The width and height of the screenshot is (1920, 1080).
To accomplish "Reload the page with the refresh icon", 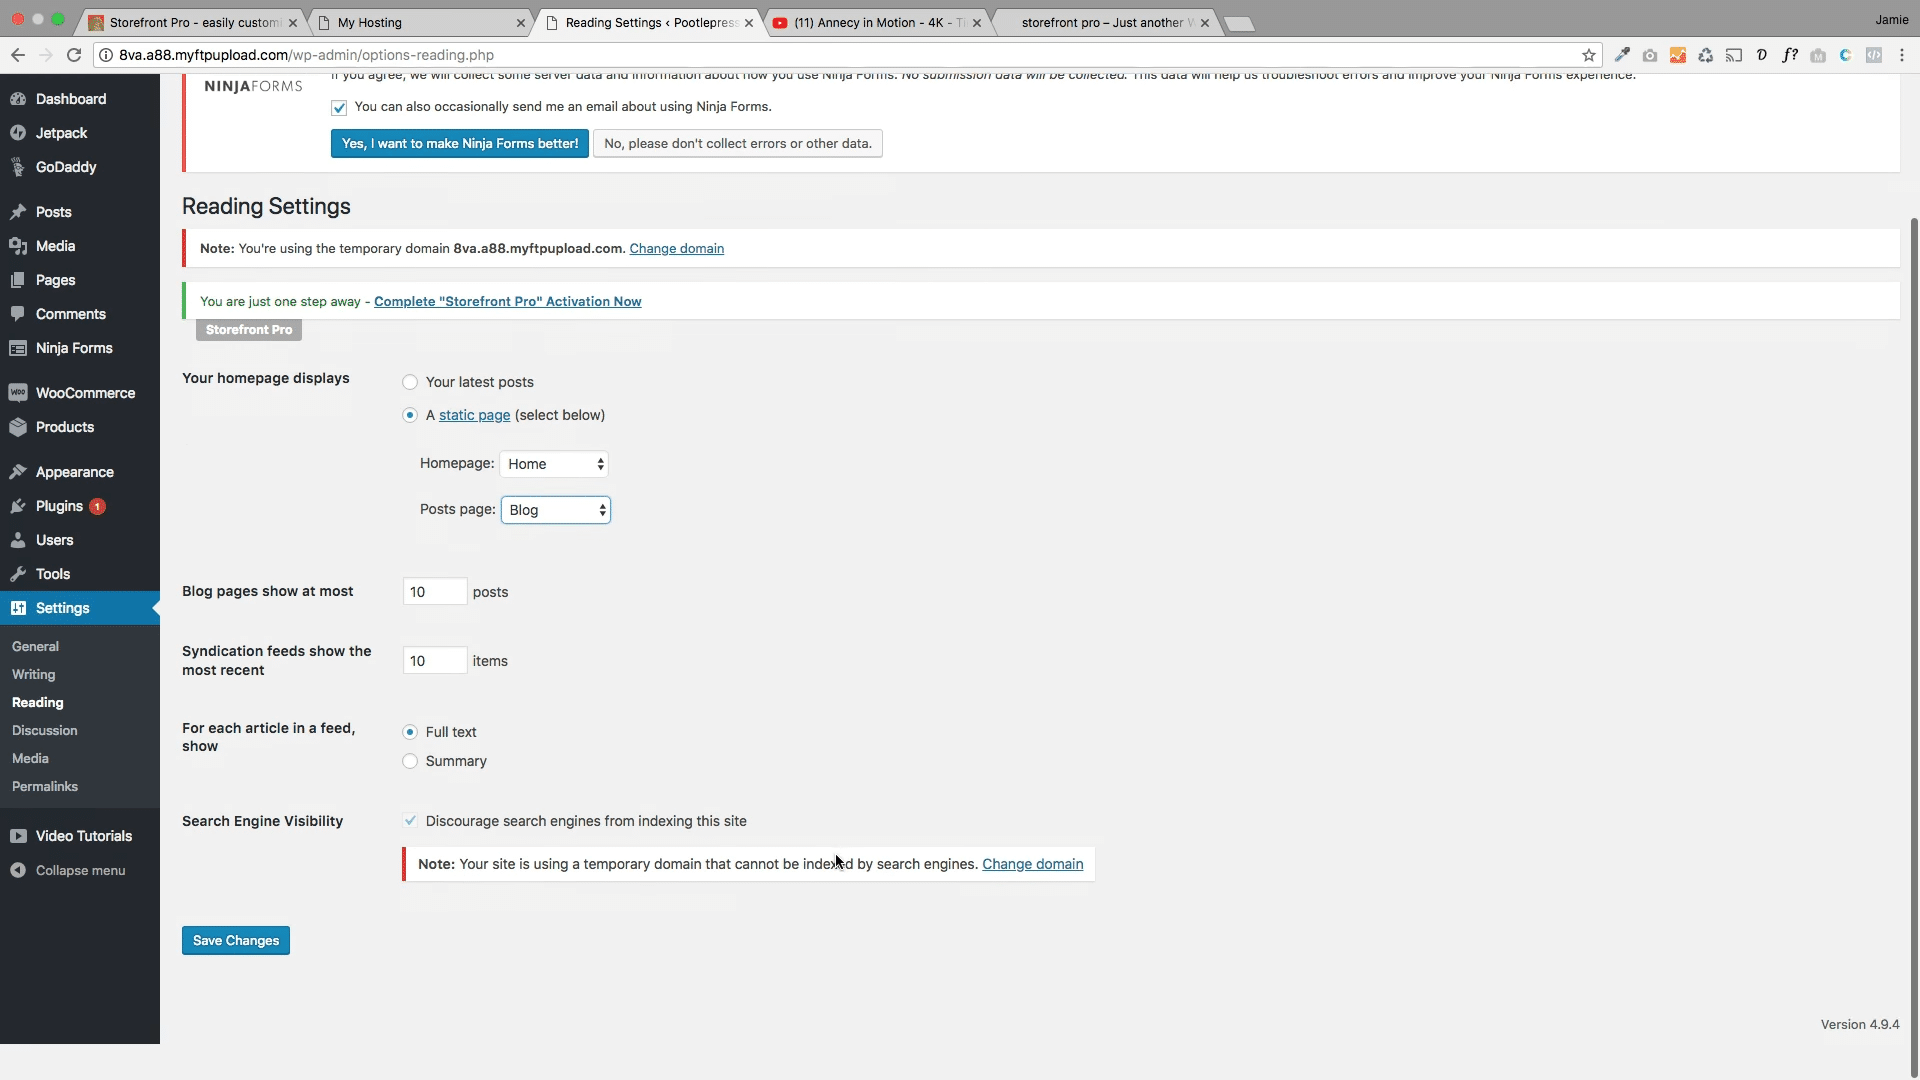I will tap(74, 55).
